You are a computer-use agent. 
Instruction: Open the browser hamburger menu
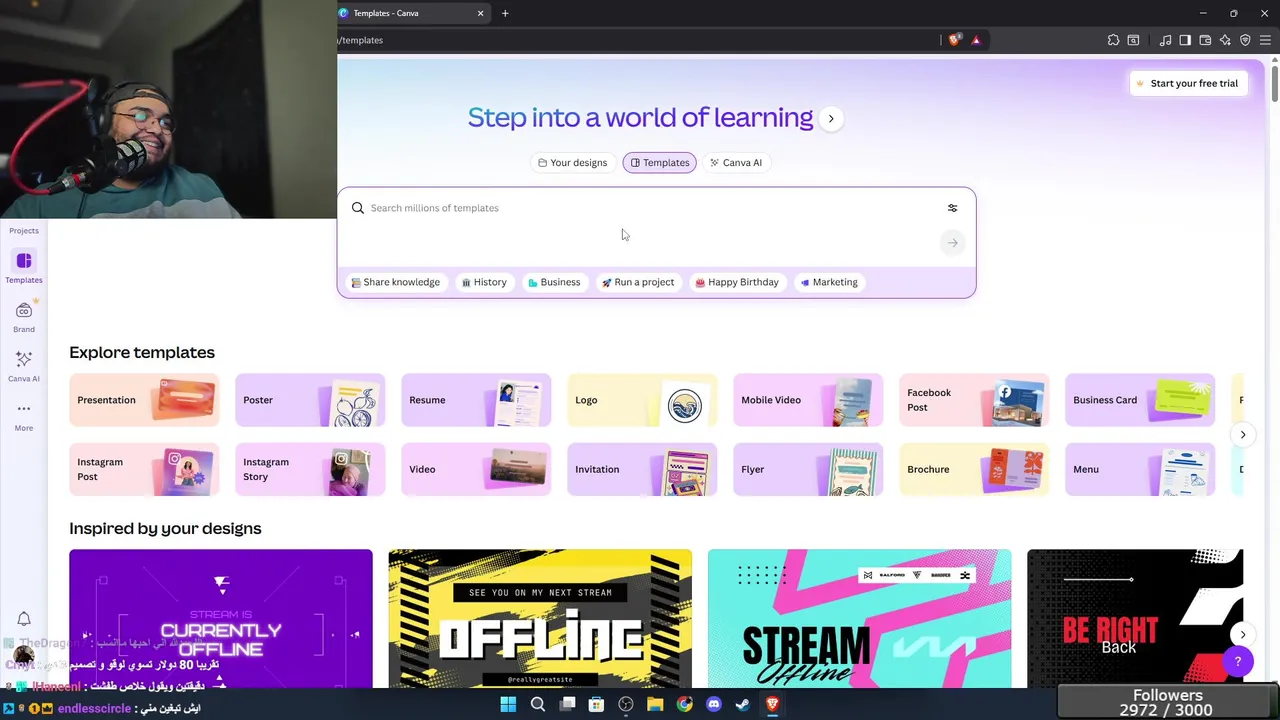coord(1265,40)
